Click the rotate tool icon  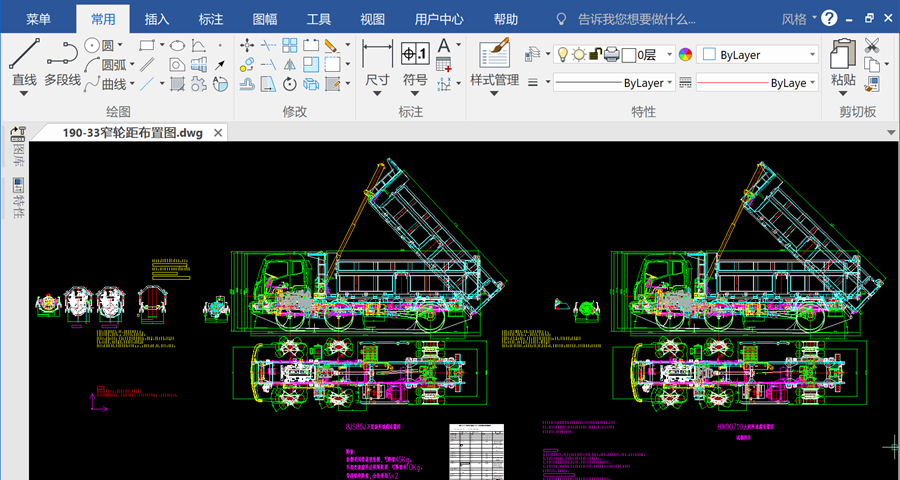click(x=290, y=84)
